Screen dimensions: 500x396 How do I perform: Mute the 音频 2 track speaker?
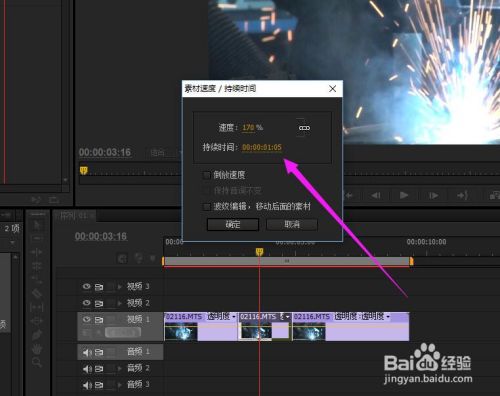pyautogui.click(x=87, y=369)
